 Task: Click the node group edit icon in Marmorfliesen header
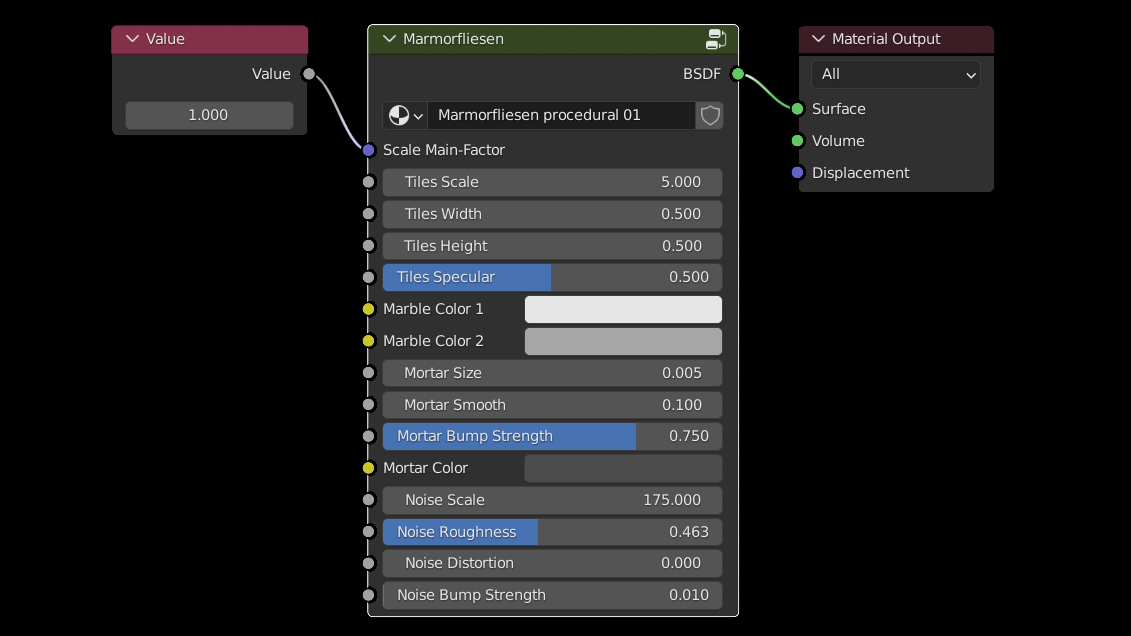click(716, 39)
